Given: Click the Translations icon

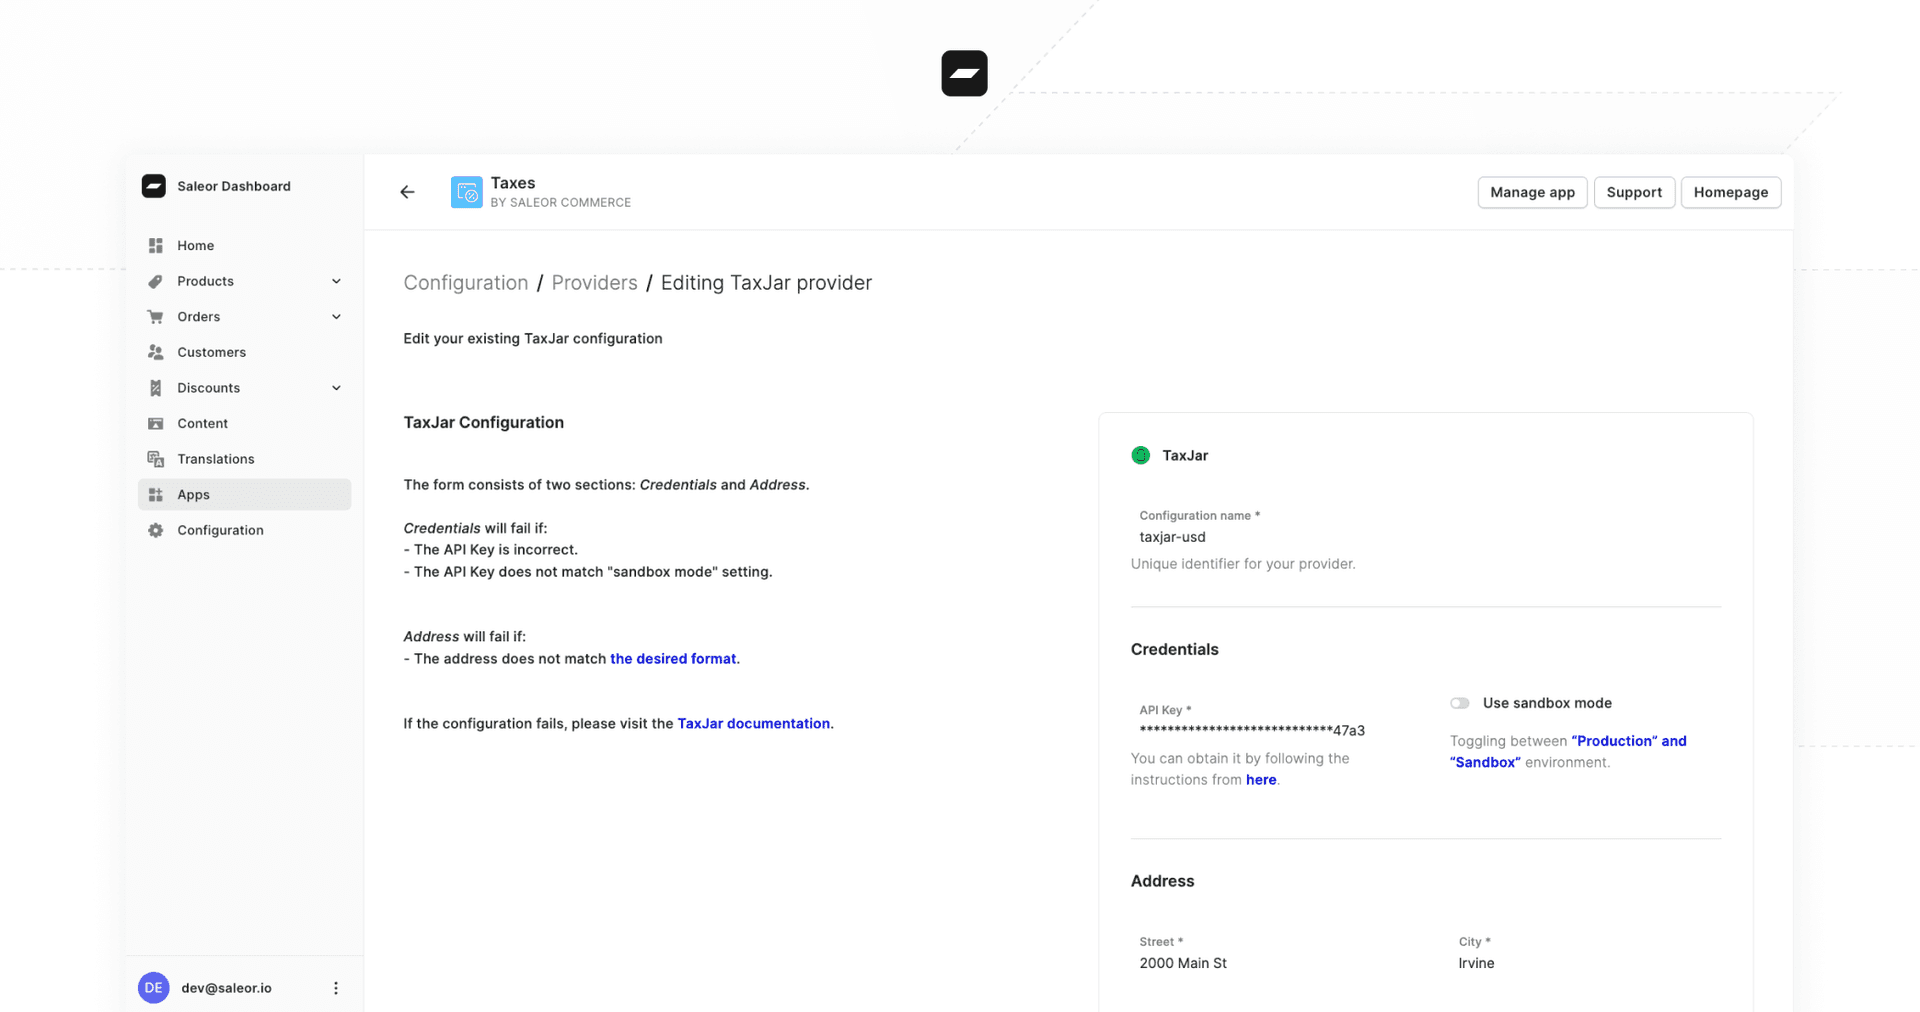Looking at the screenshot, I should pyautogui.click(x=155, y=459).
